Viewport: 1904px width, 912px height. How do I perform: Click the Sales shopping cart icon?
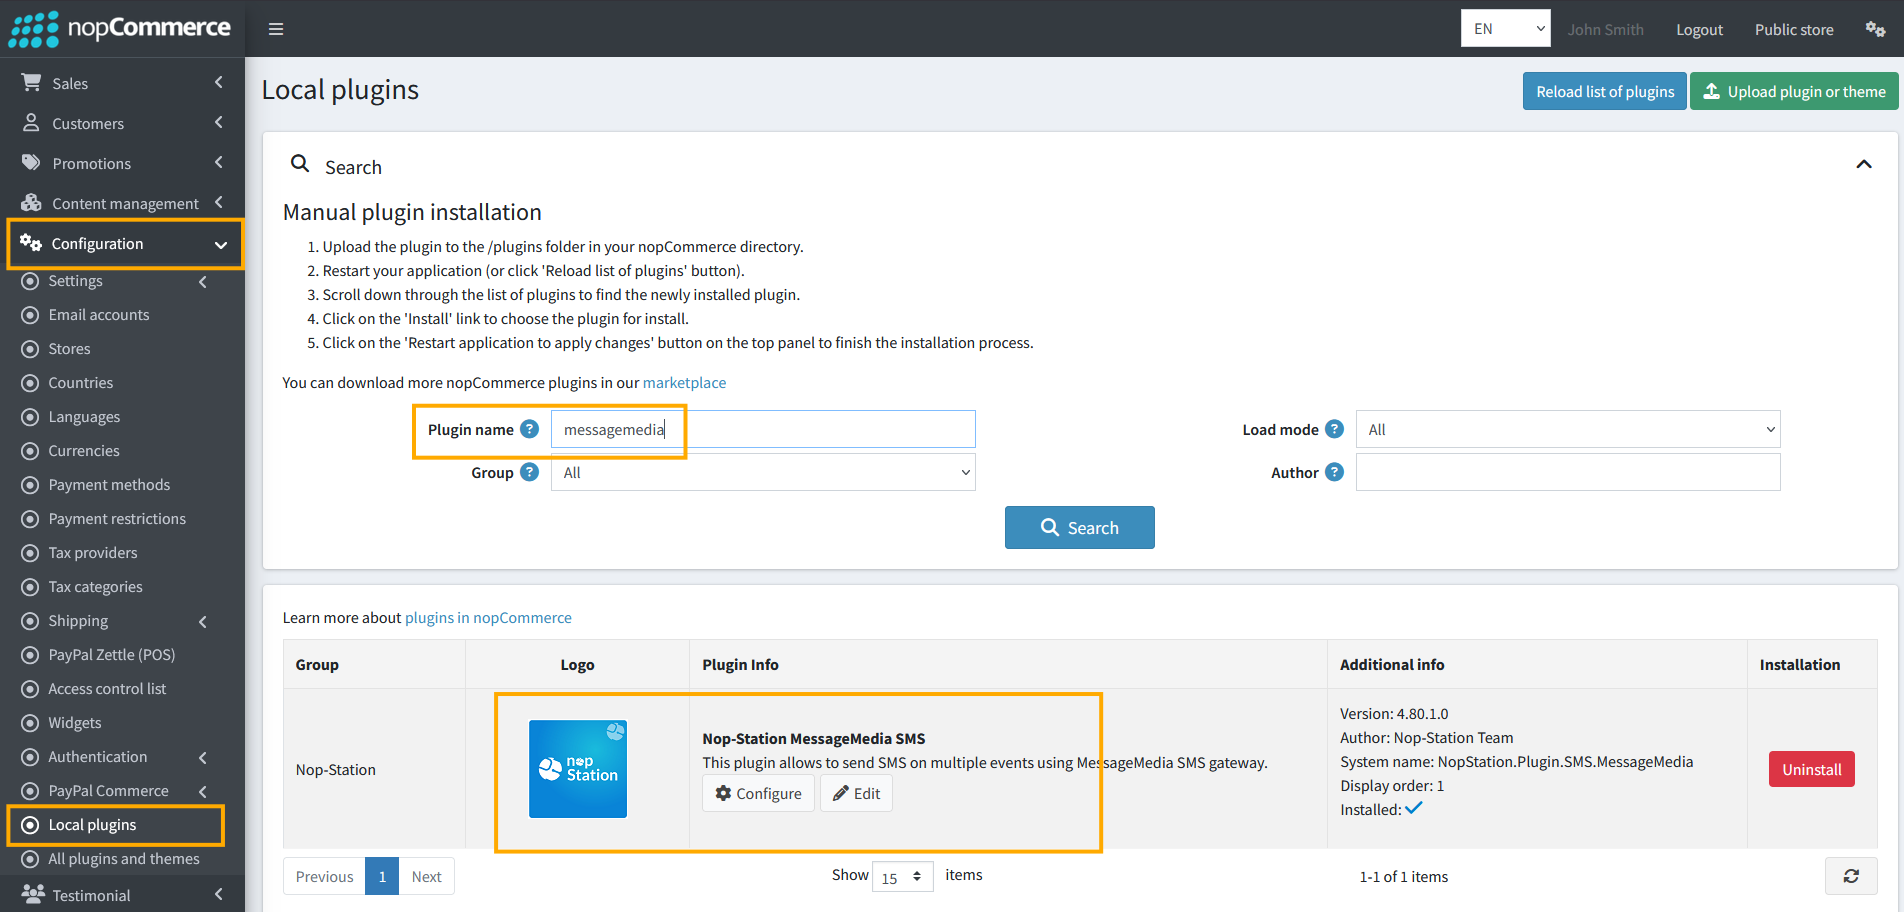pos(31,83)
